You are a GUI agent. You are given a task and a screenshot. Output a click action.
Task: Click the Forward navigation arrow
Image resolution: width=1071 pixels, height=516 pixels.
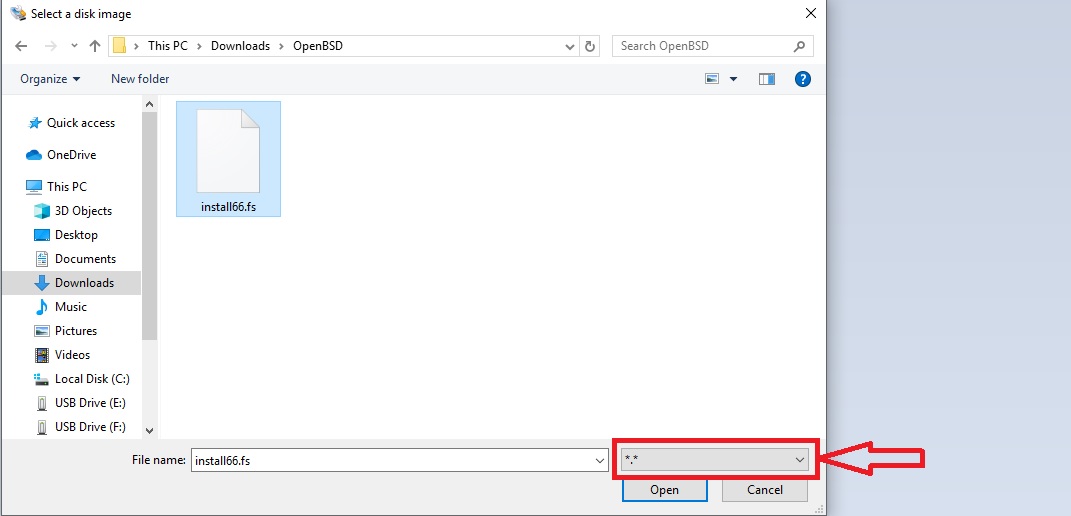[50, 46]
